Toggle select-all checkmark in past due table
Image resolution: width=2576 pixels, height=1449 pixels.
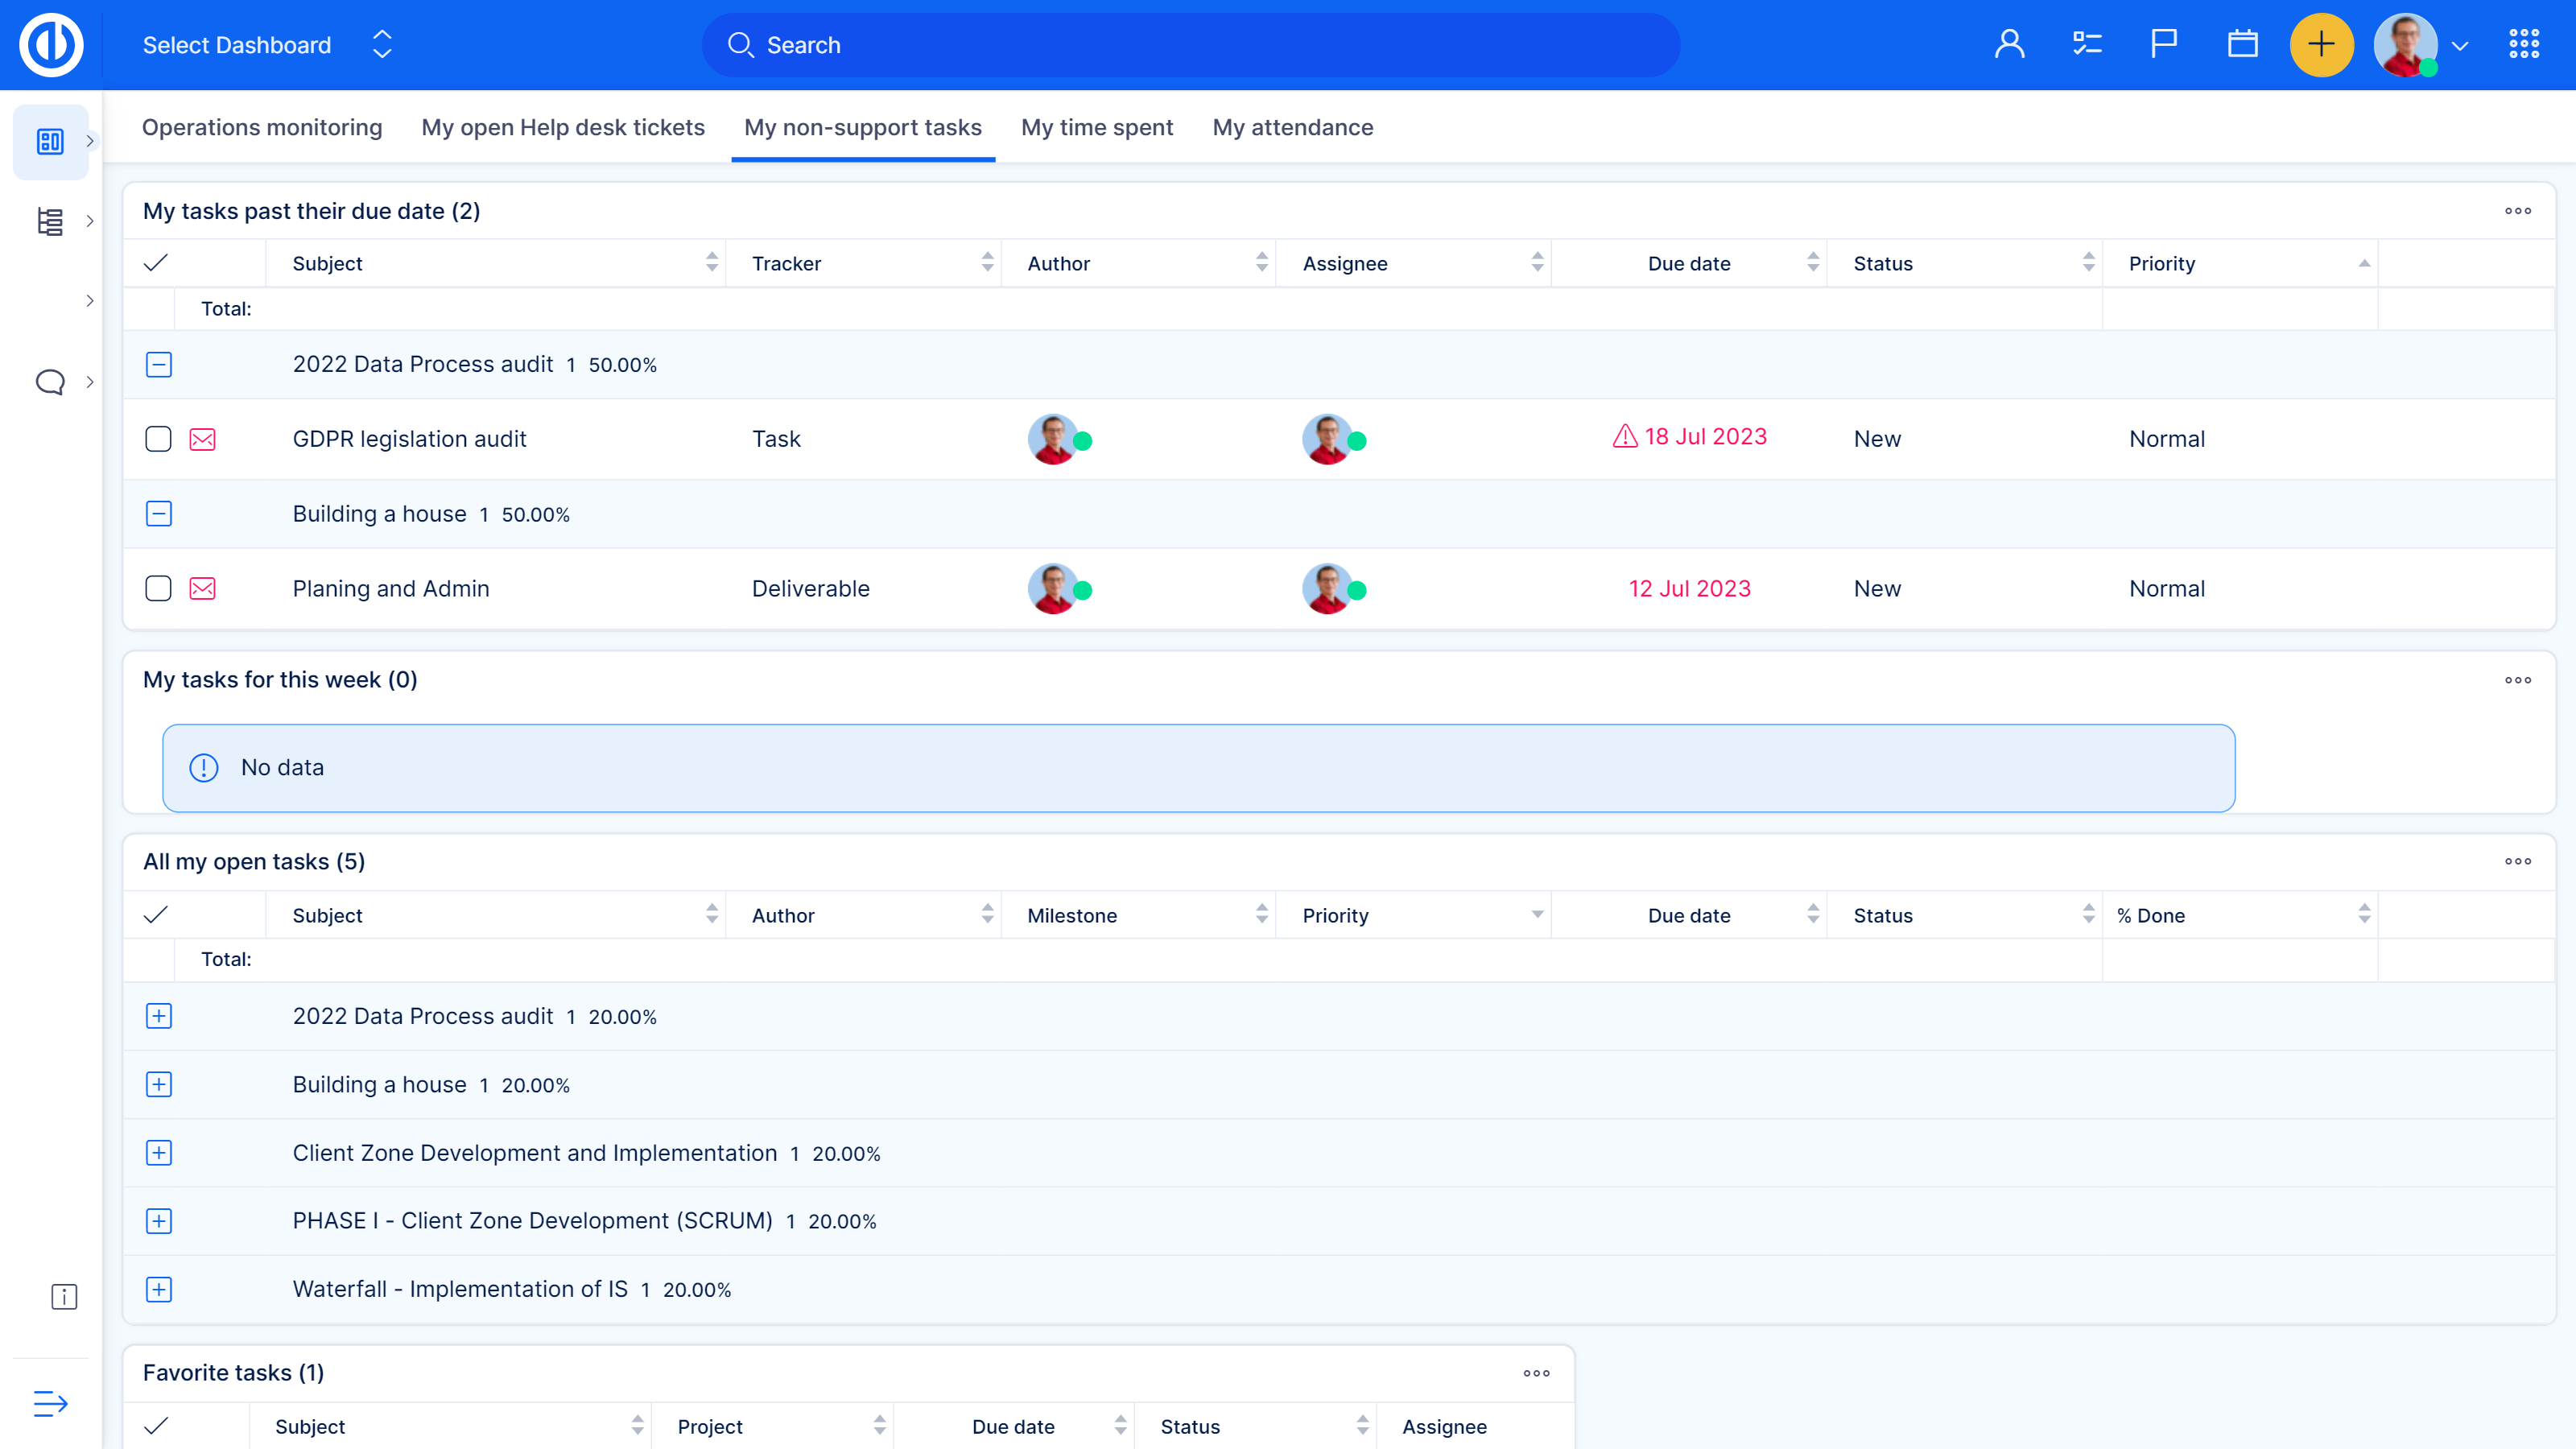[156, 264]
